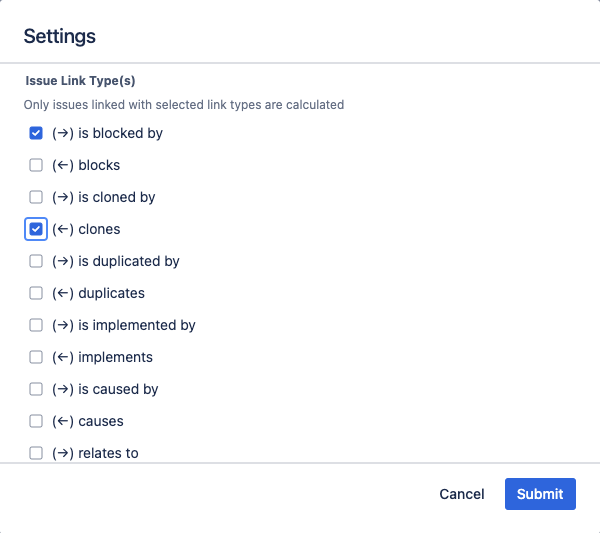
Task: Cancel the Settings dialog
Action: (462, 494)
